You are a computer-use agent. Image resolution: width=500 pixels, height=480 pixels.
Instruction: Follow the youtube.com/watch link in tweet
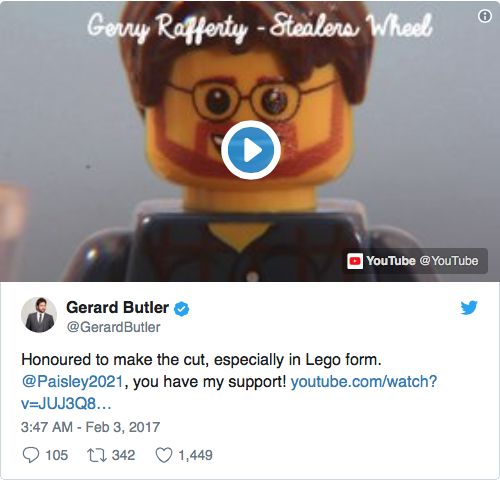[364, 381]
